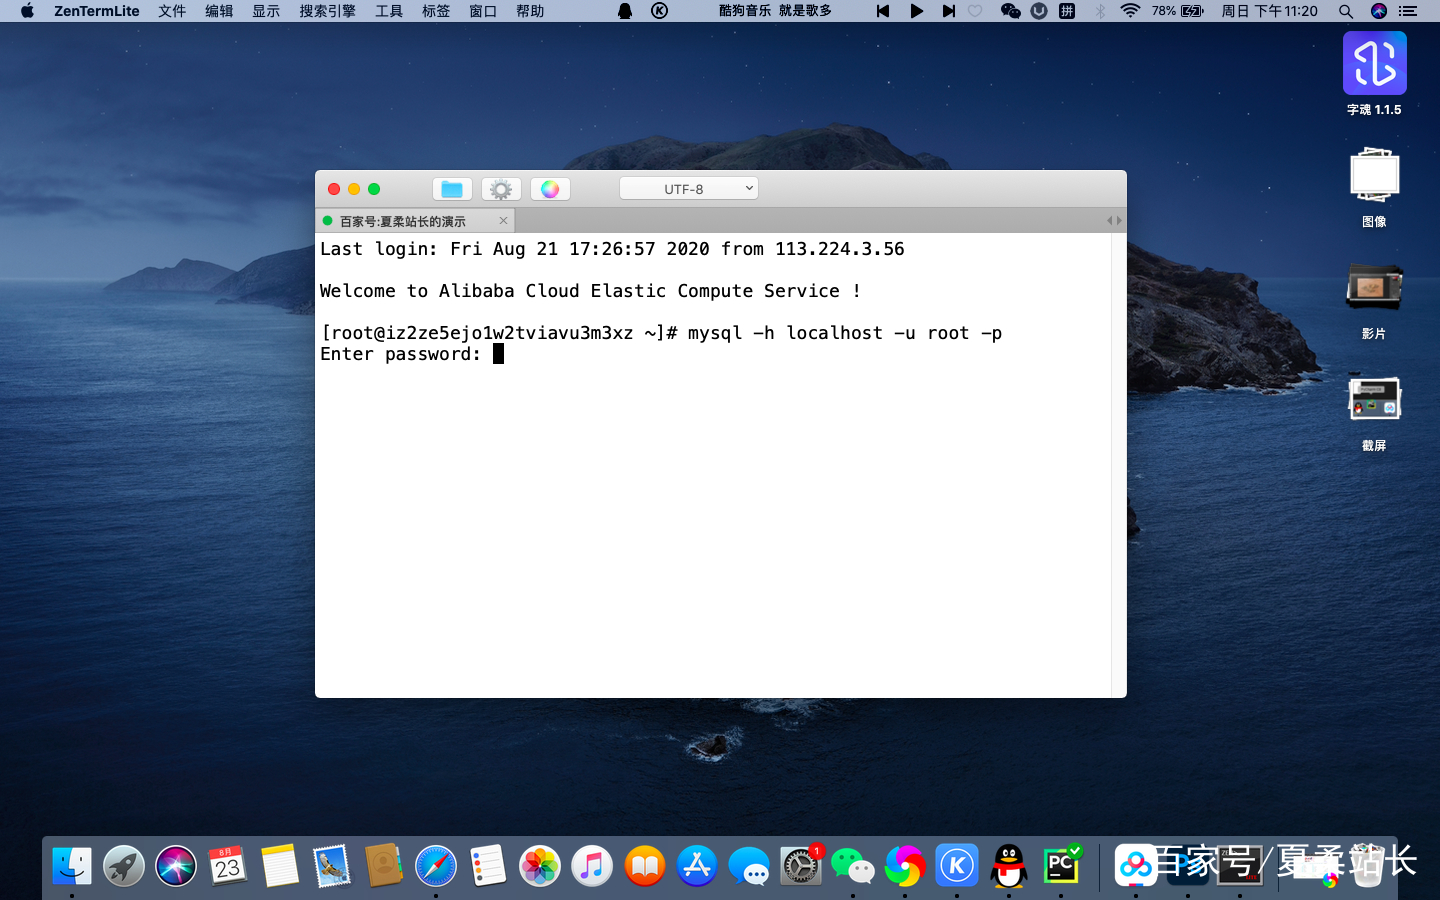The image size is (1440, 900).
Task: Open Safari from the Dock
Action: (x=436, y=866)
